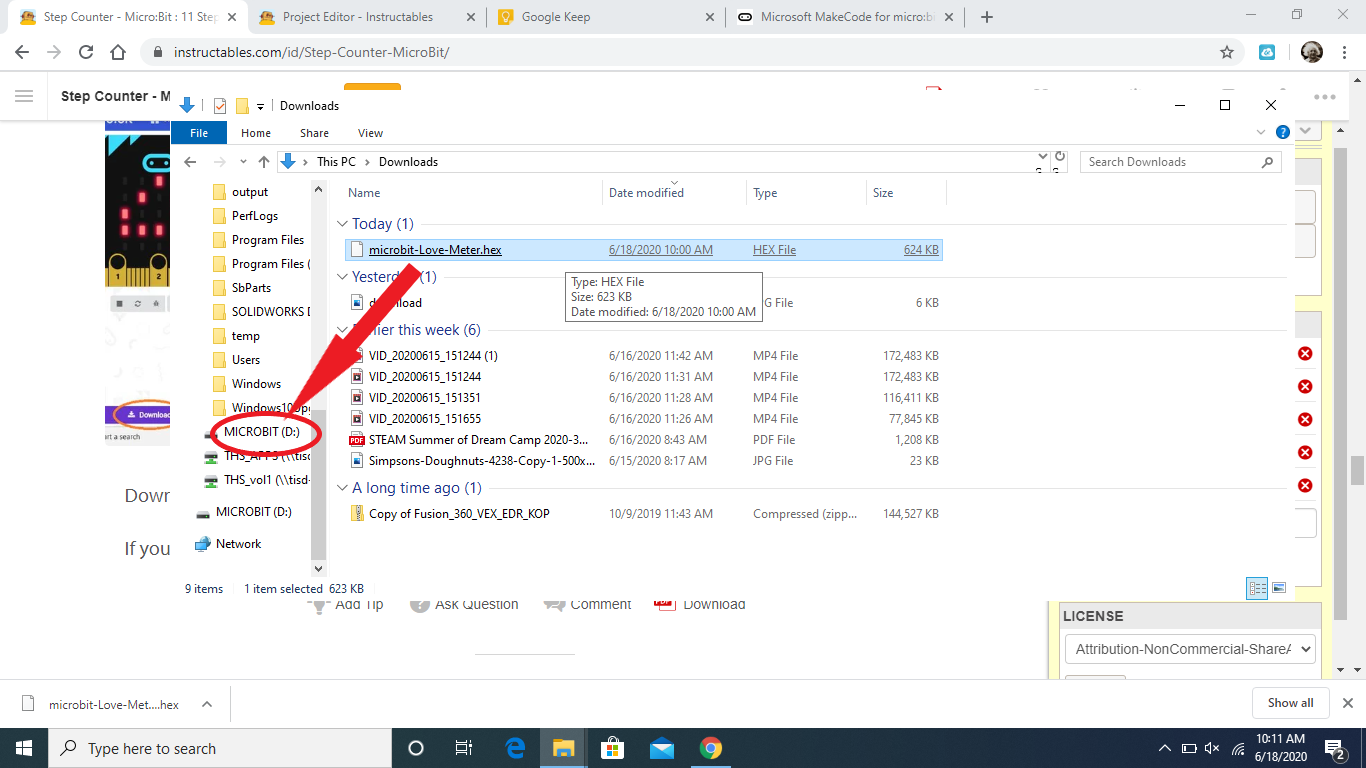Switch to large thumbnails view icon
This screenshot has width=1366, height=768.
pyautogui.click(x=1278, y=588)
